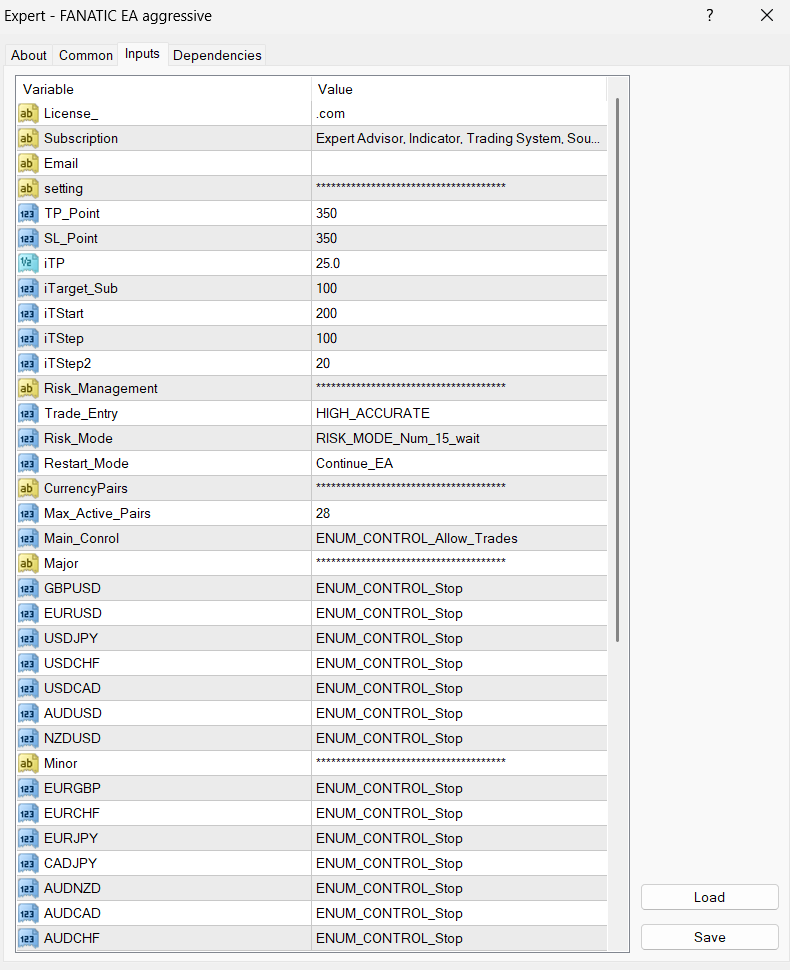Switch to the Common tab
Image resolution: width=790 pixels, height=970 pixels.
click(x=86, y=56)
